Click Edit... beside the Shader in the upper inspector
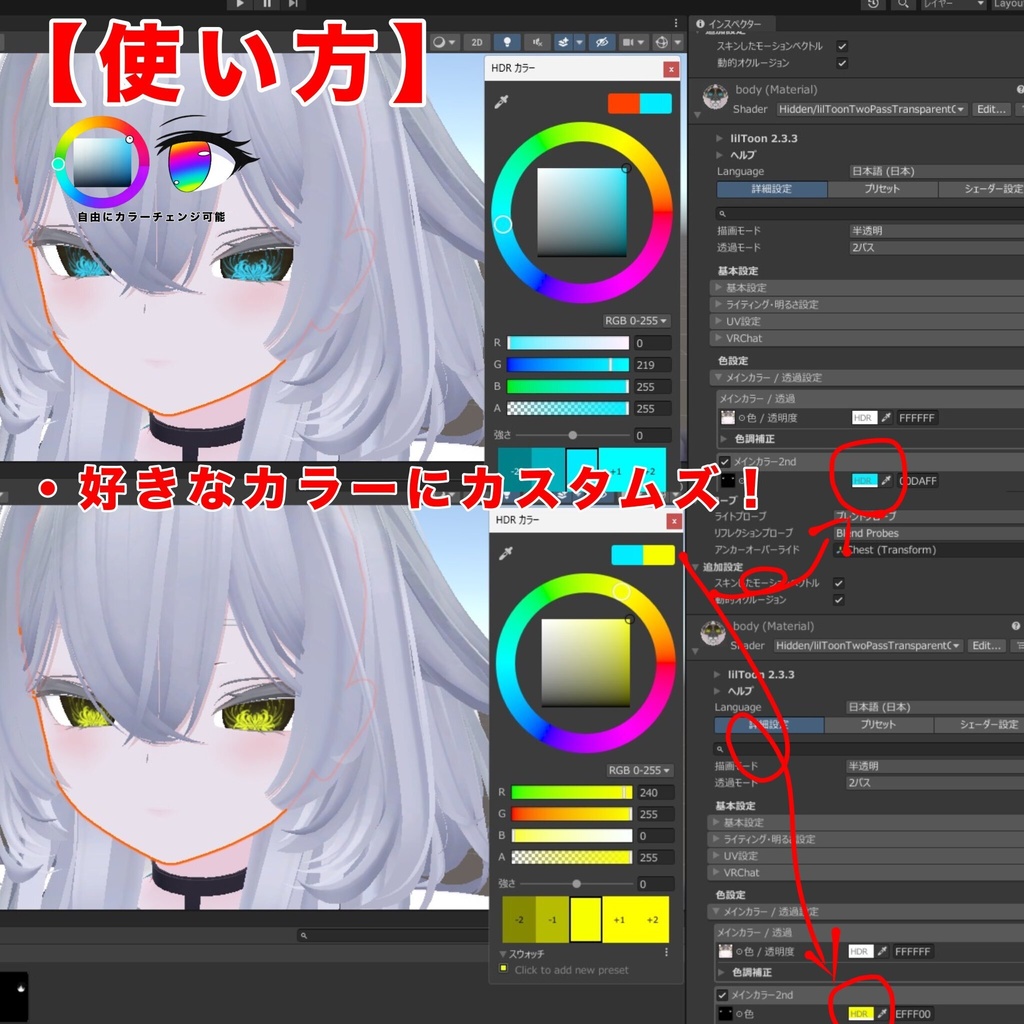Viewport: 1024px width, 1024px height. [x=991, y=109]
